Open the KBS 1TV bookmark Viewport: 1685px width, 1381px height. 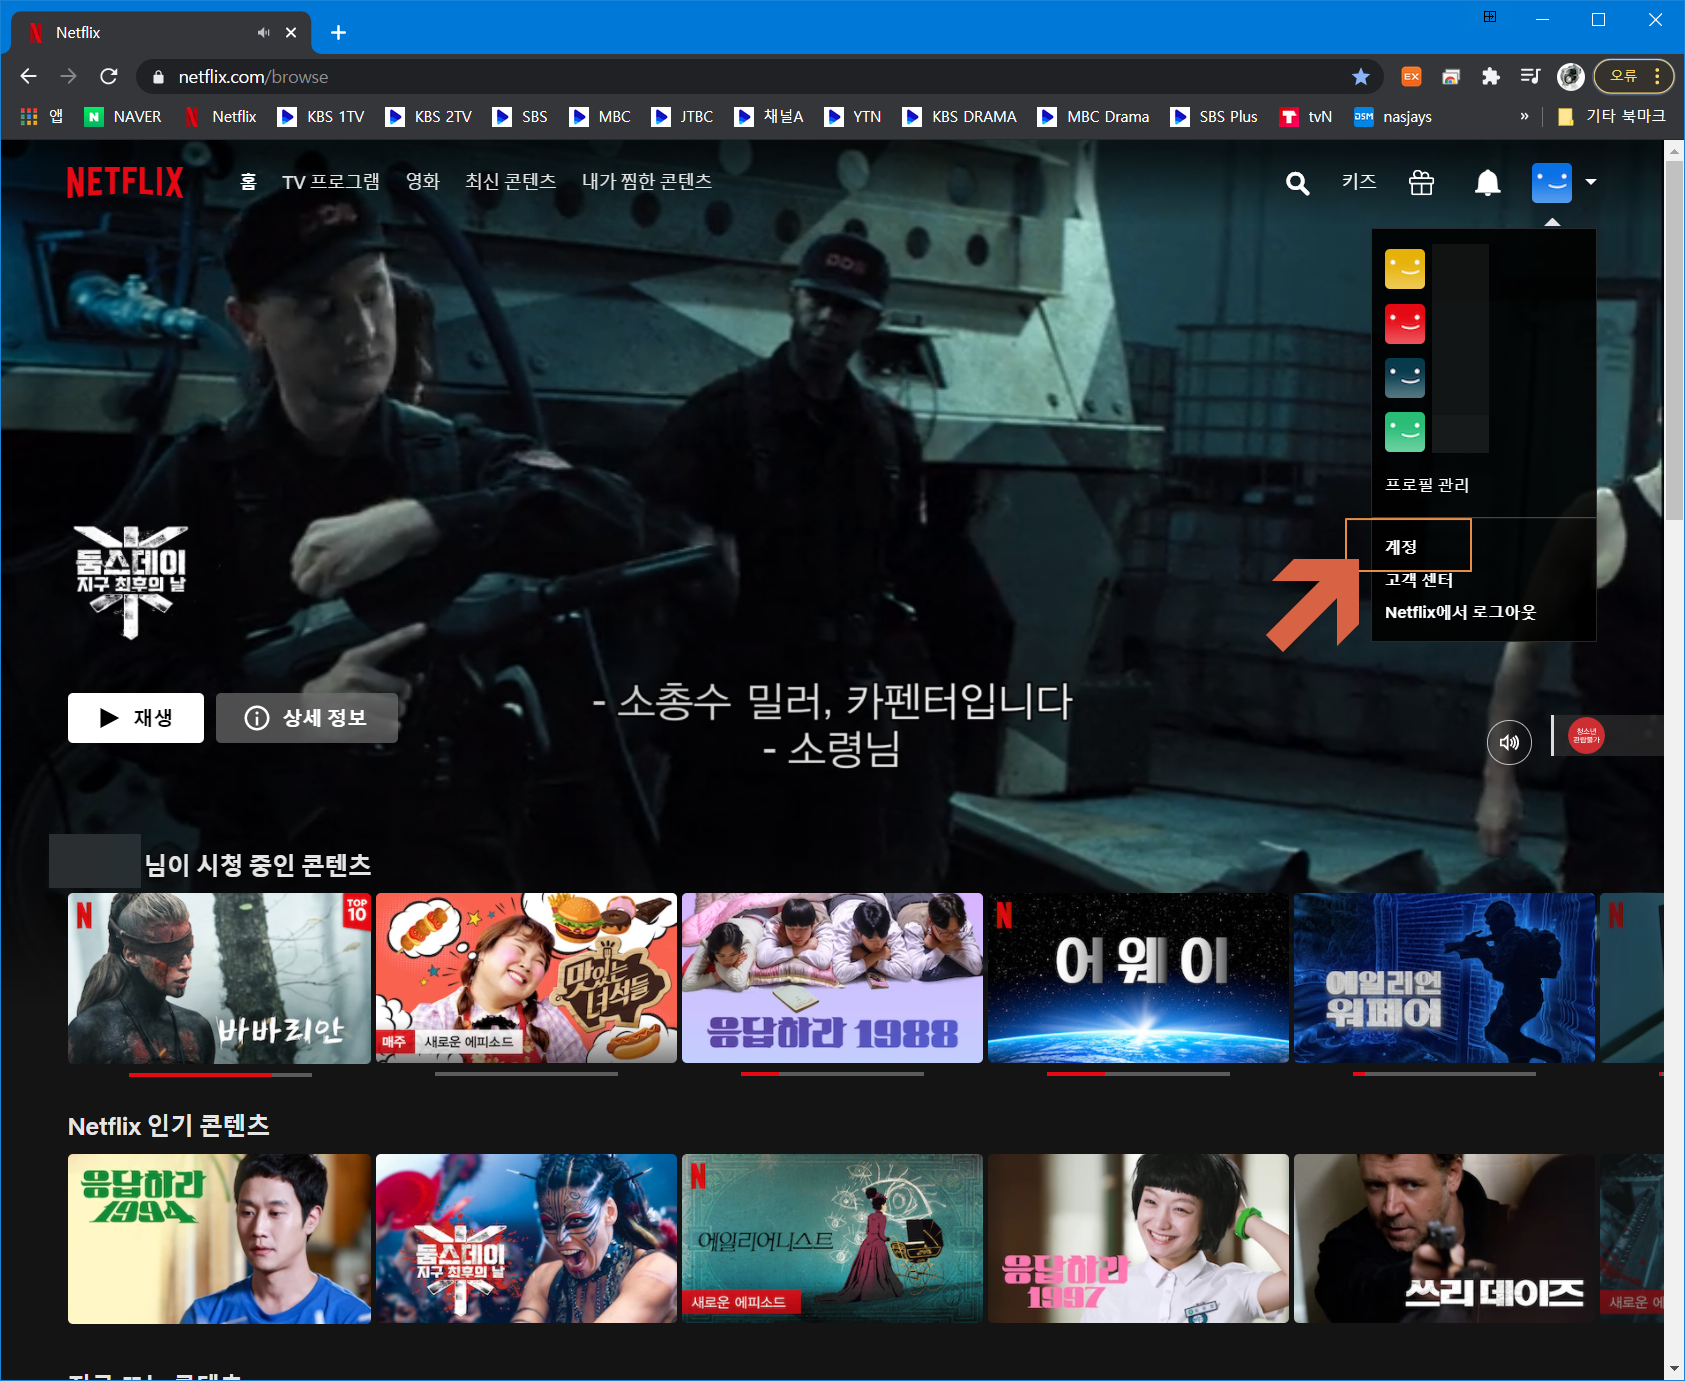click(x=322, y=117)
